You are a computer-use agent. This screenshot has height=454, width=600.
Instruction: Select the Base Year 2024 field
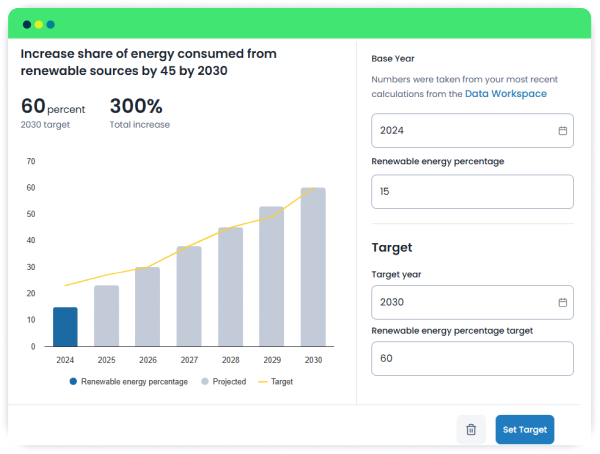[x=472, y=131]
